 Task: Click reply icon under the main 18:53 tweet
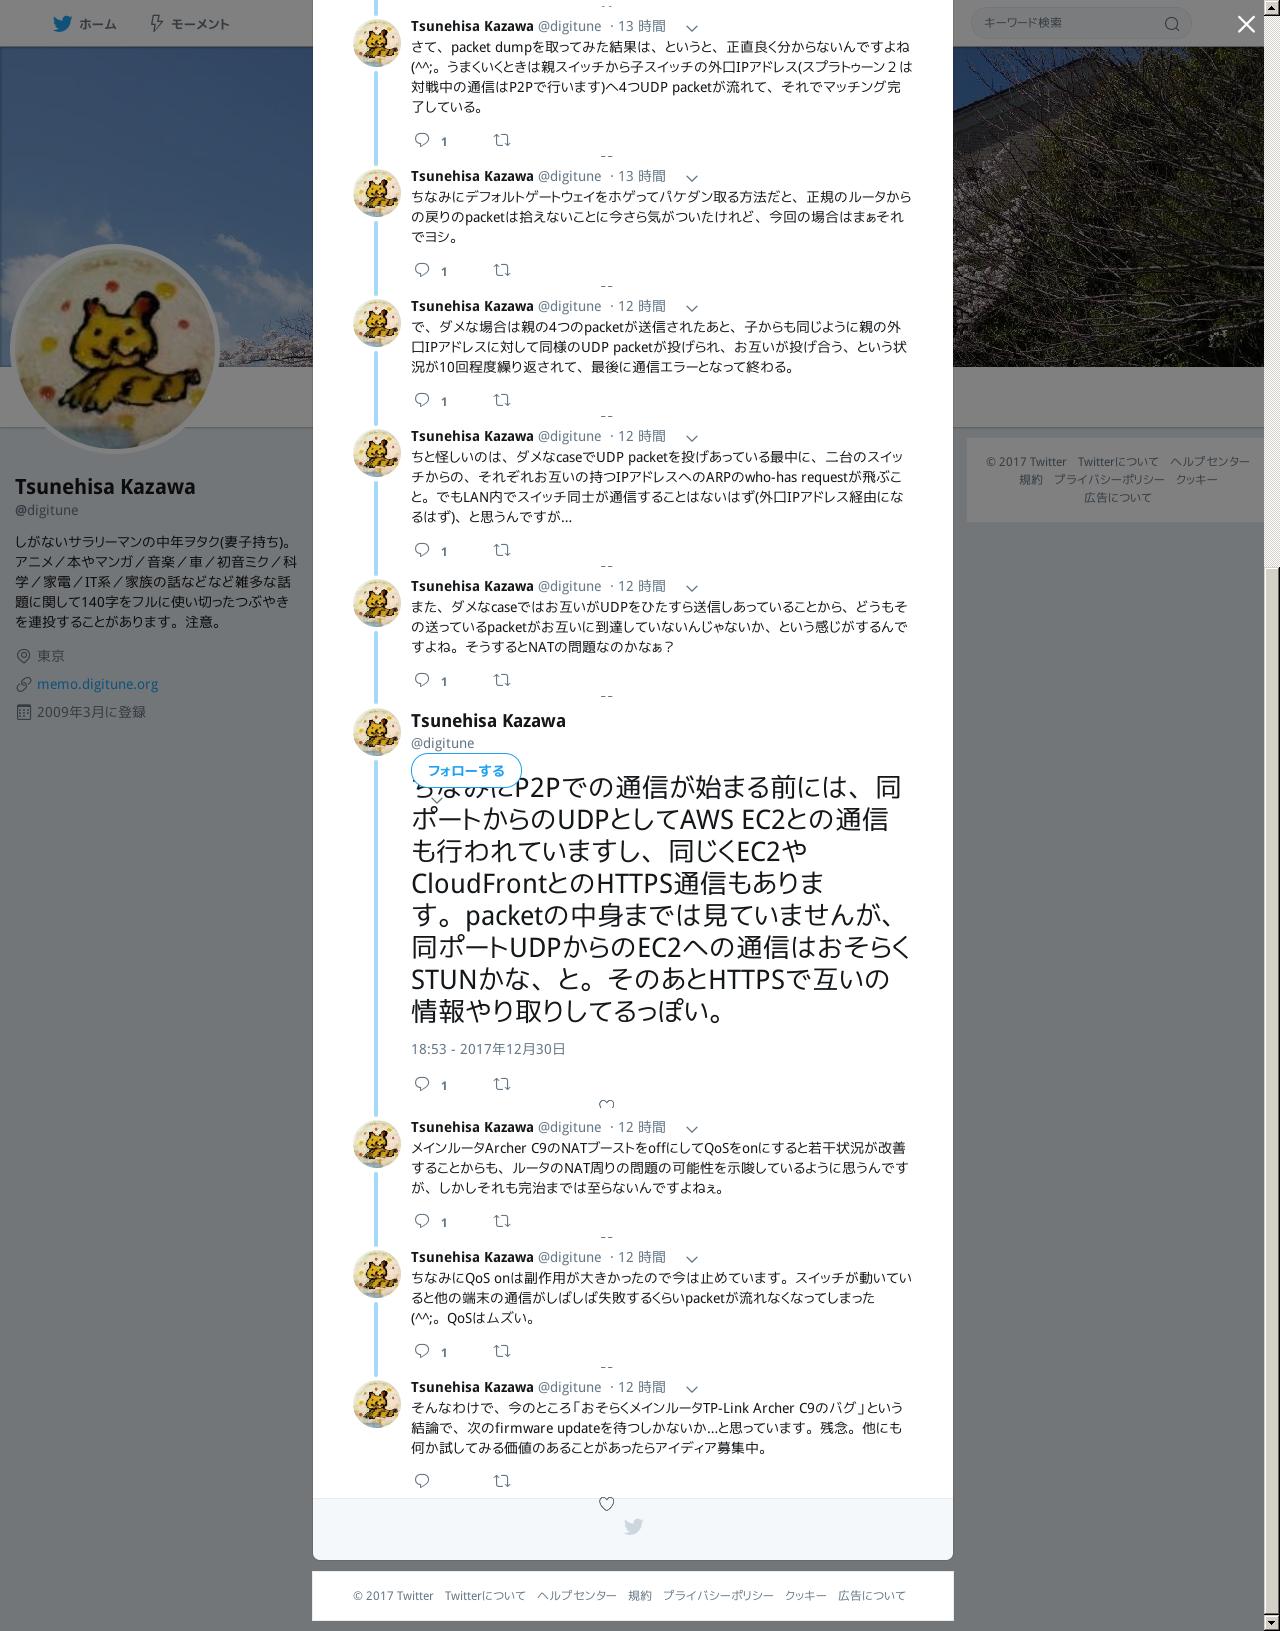point(422,1084)
